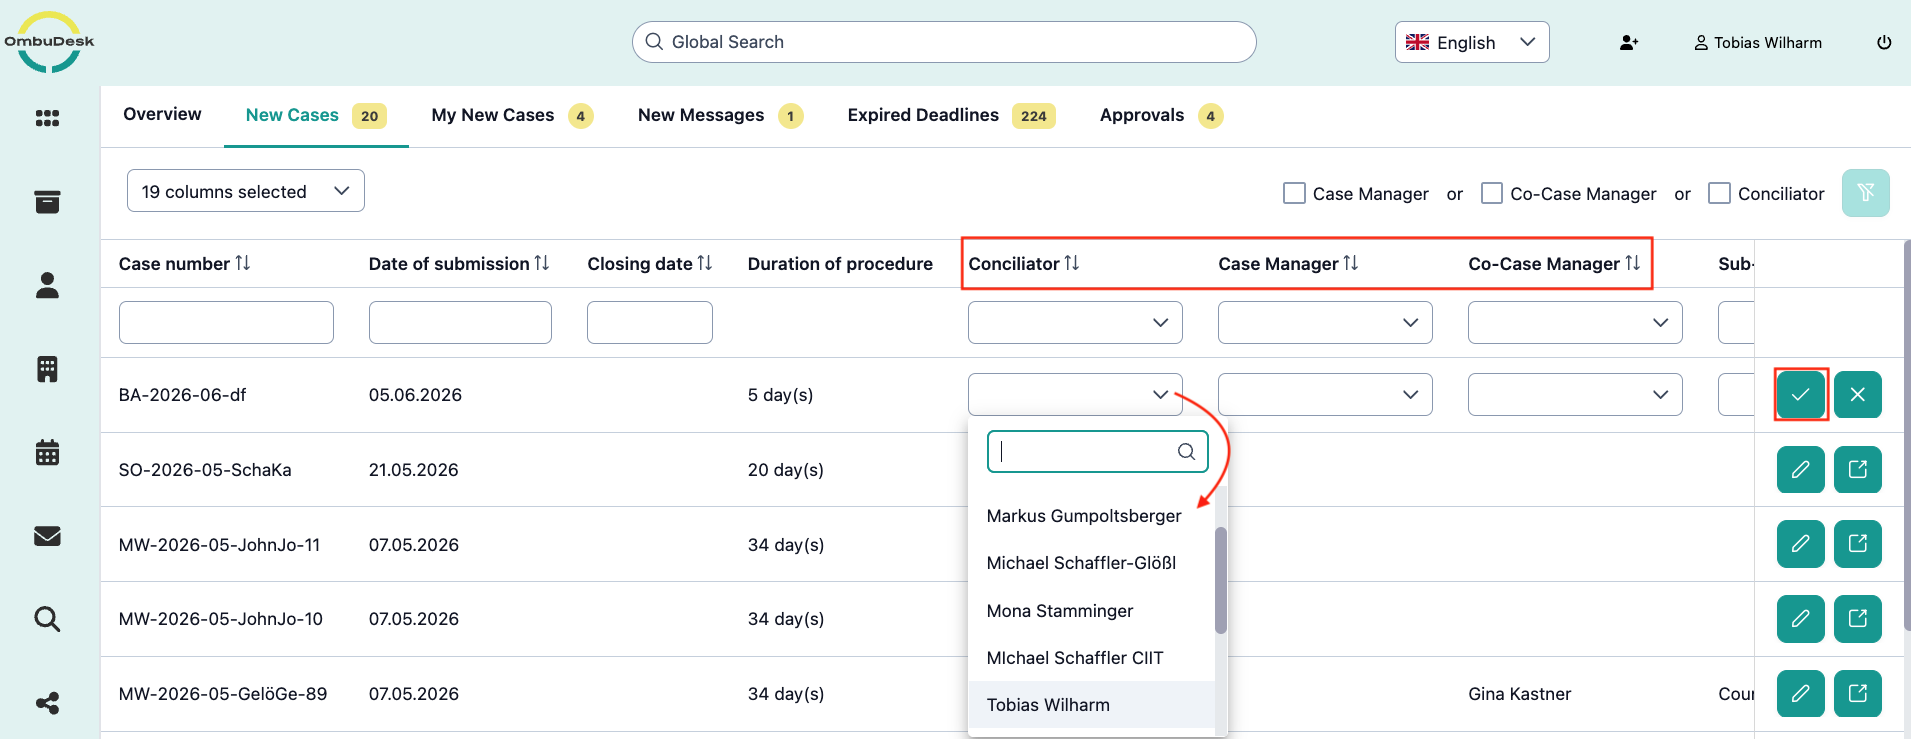
Task: Switch to the My New Cases tab
Action: (512, 116)
